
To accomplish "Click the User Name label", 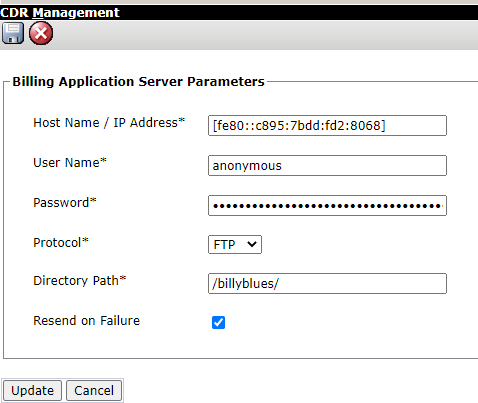I will coord(70,163).
